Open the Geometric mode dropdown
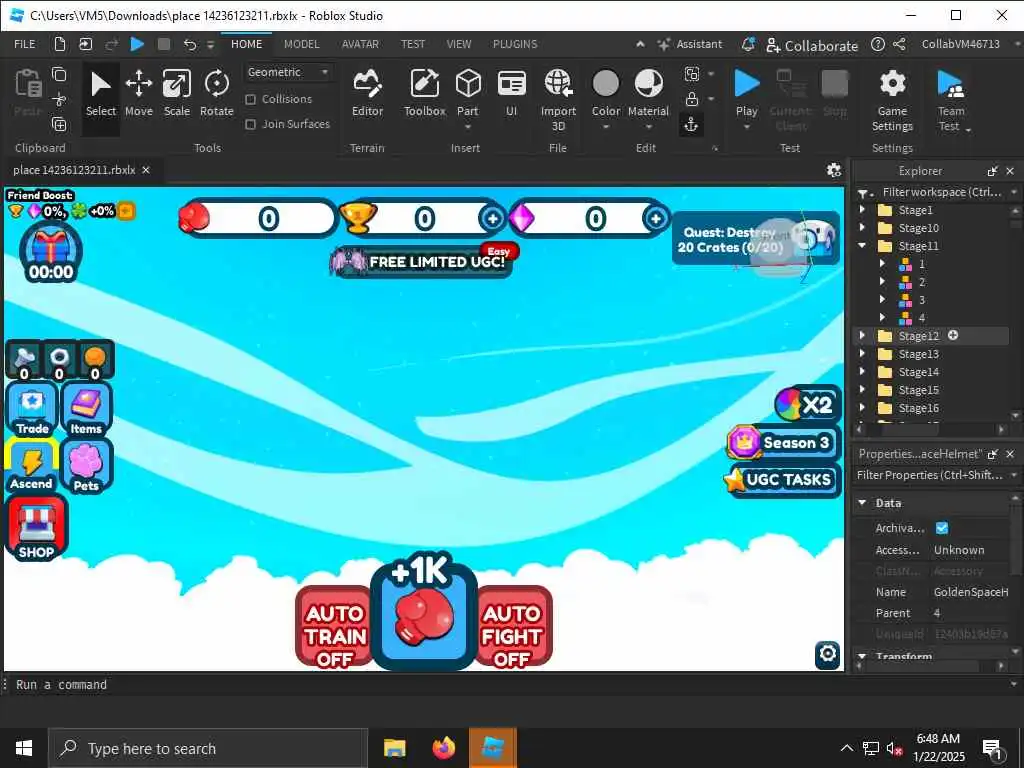This screenshot has width=1024, height=768. (288, 72)
